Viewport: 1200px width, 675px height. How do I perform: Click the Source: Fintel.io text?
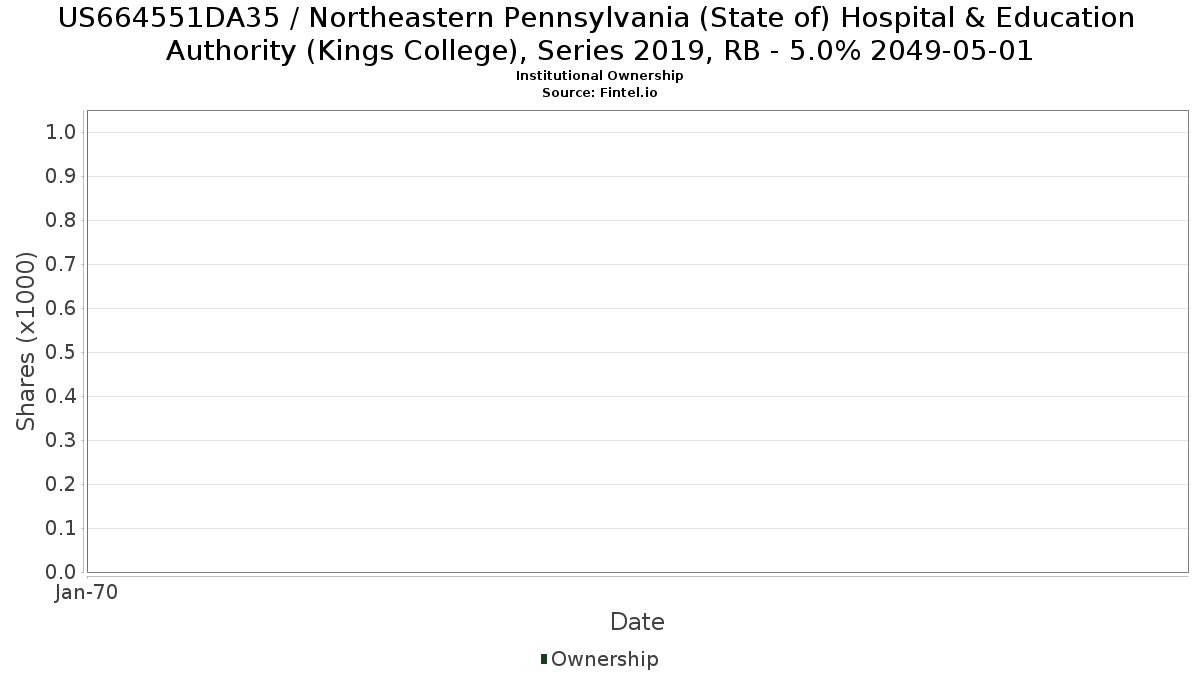click(600, 92)
